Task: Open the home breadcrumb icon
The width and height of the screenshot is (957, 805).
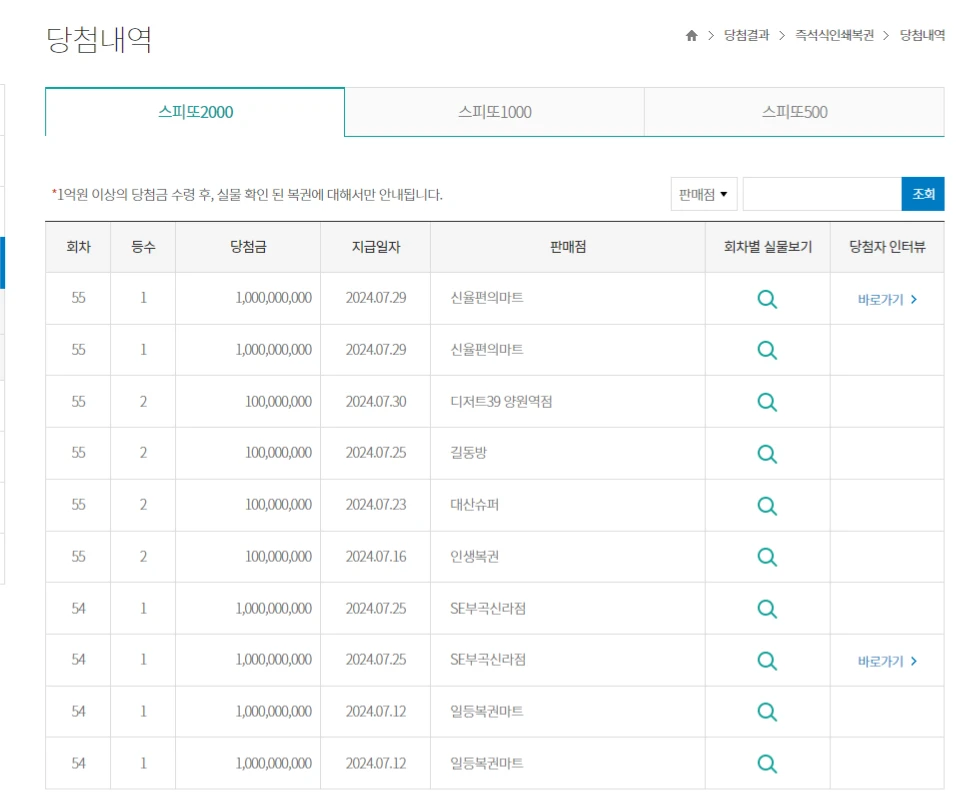Action: (x=691, y=33)
